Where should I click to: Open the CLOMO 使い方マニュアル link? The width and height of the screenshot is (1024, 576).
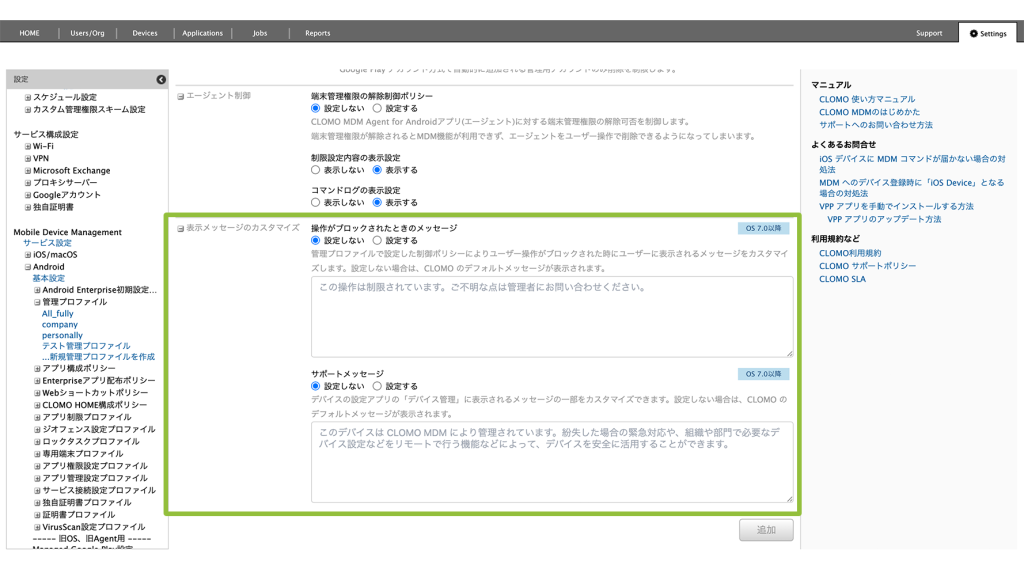coord(866,99)
